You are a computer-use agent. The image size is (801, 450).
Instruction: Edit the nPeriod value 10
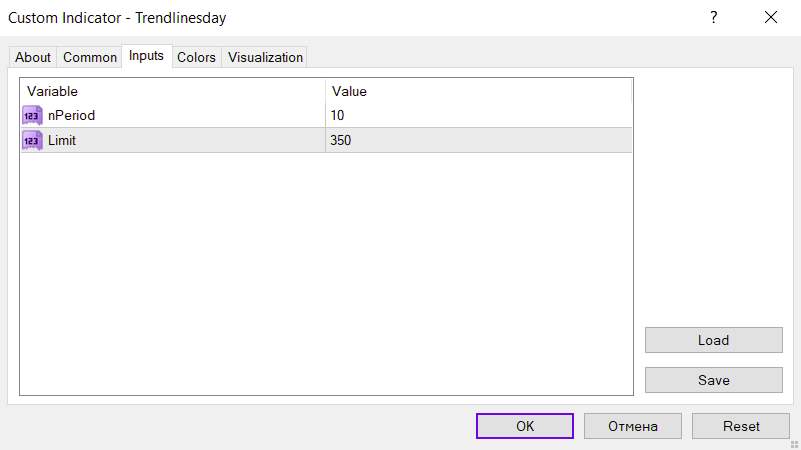tap(480, 115)
